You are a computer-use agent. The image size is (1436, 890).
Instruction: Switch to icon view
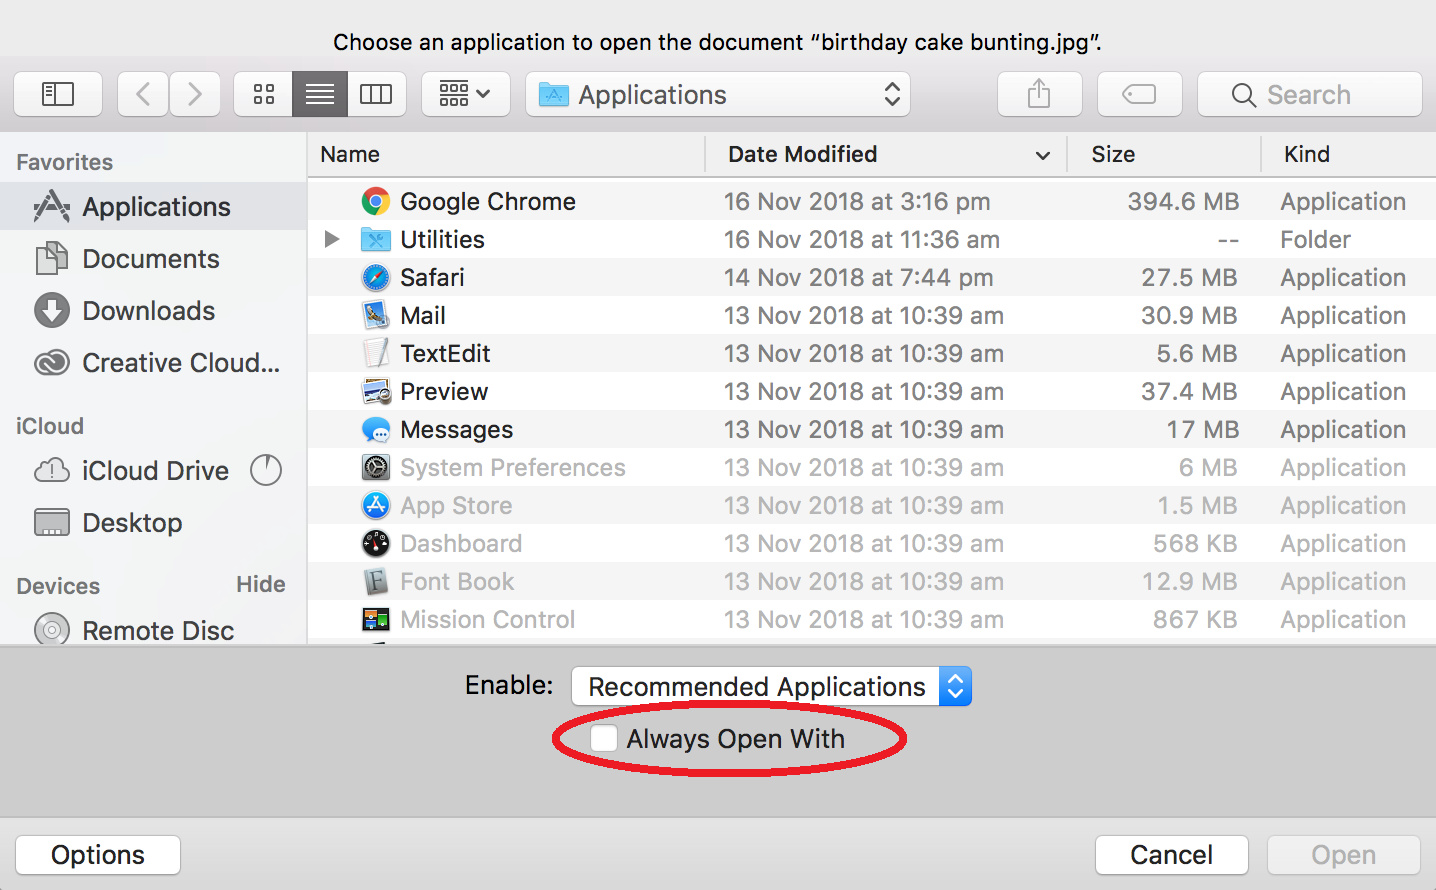coord(264,94)
